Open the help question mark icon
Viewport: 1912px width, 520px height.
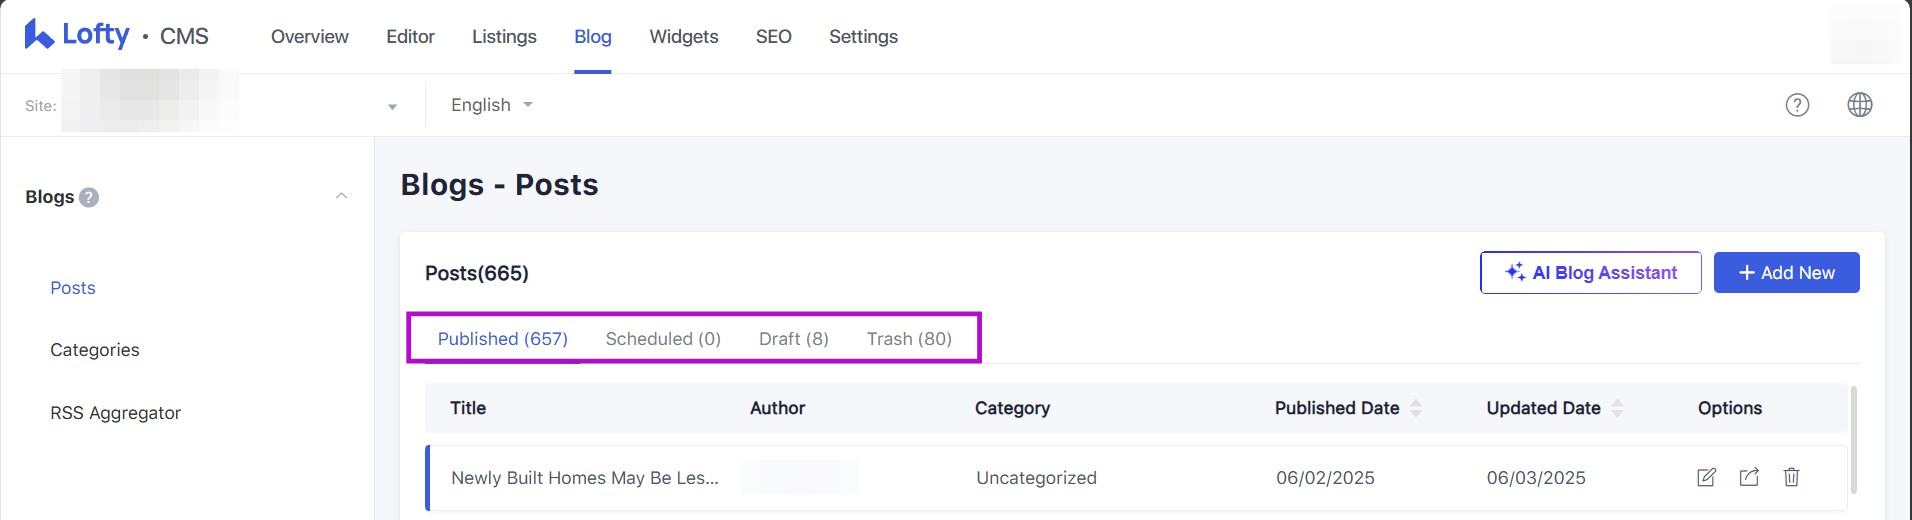pos(1797,105)
